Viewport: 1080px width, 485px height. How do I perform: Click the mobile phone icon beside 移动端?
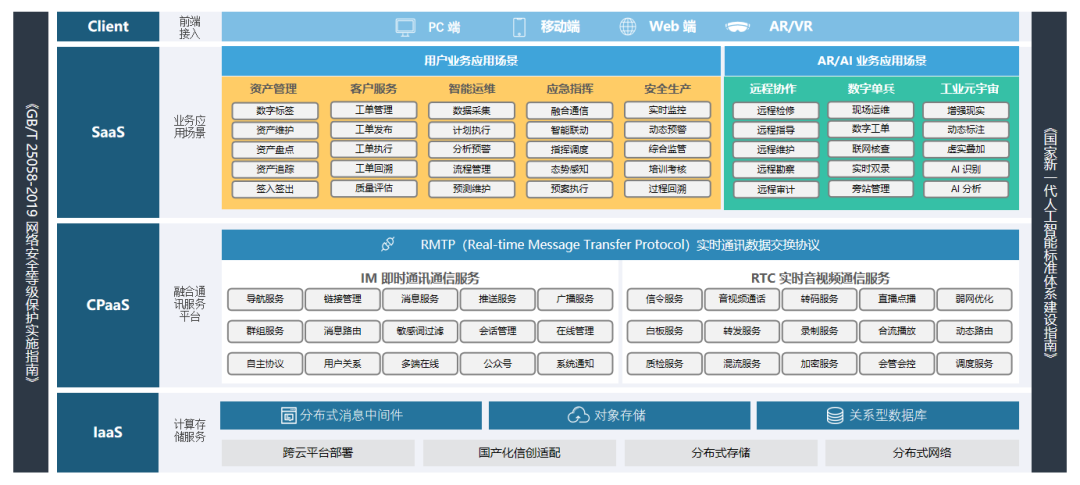[x=519, y=27]
